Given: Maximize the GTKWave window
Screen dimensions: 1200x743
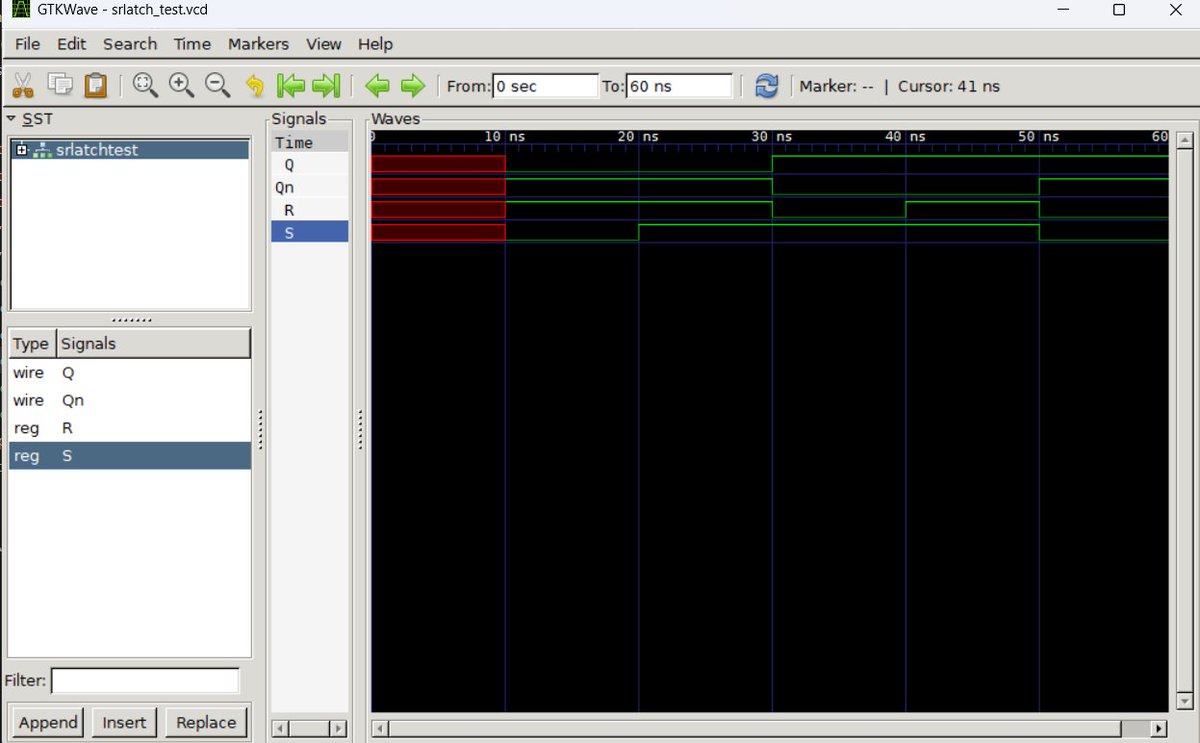Looking at the screenshot, I should (x=1119, y=10).
